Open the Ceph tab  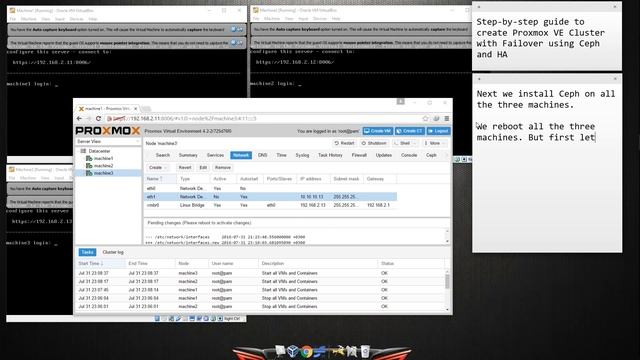point(431,155)
